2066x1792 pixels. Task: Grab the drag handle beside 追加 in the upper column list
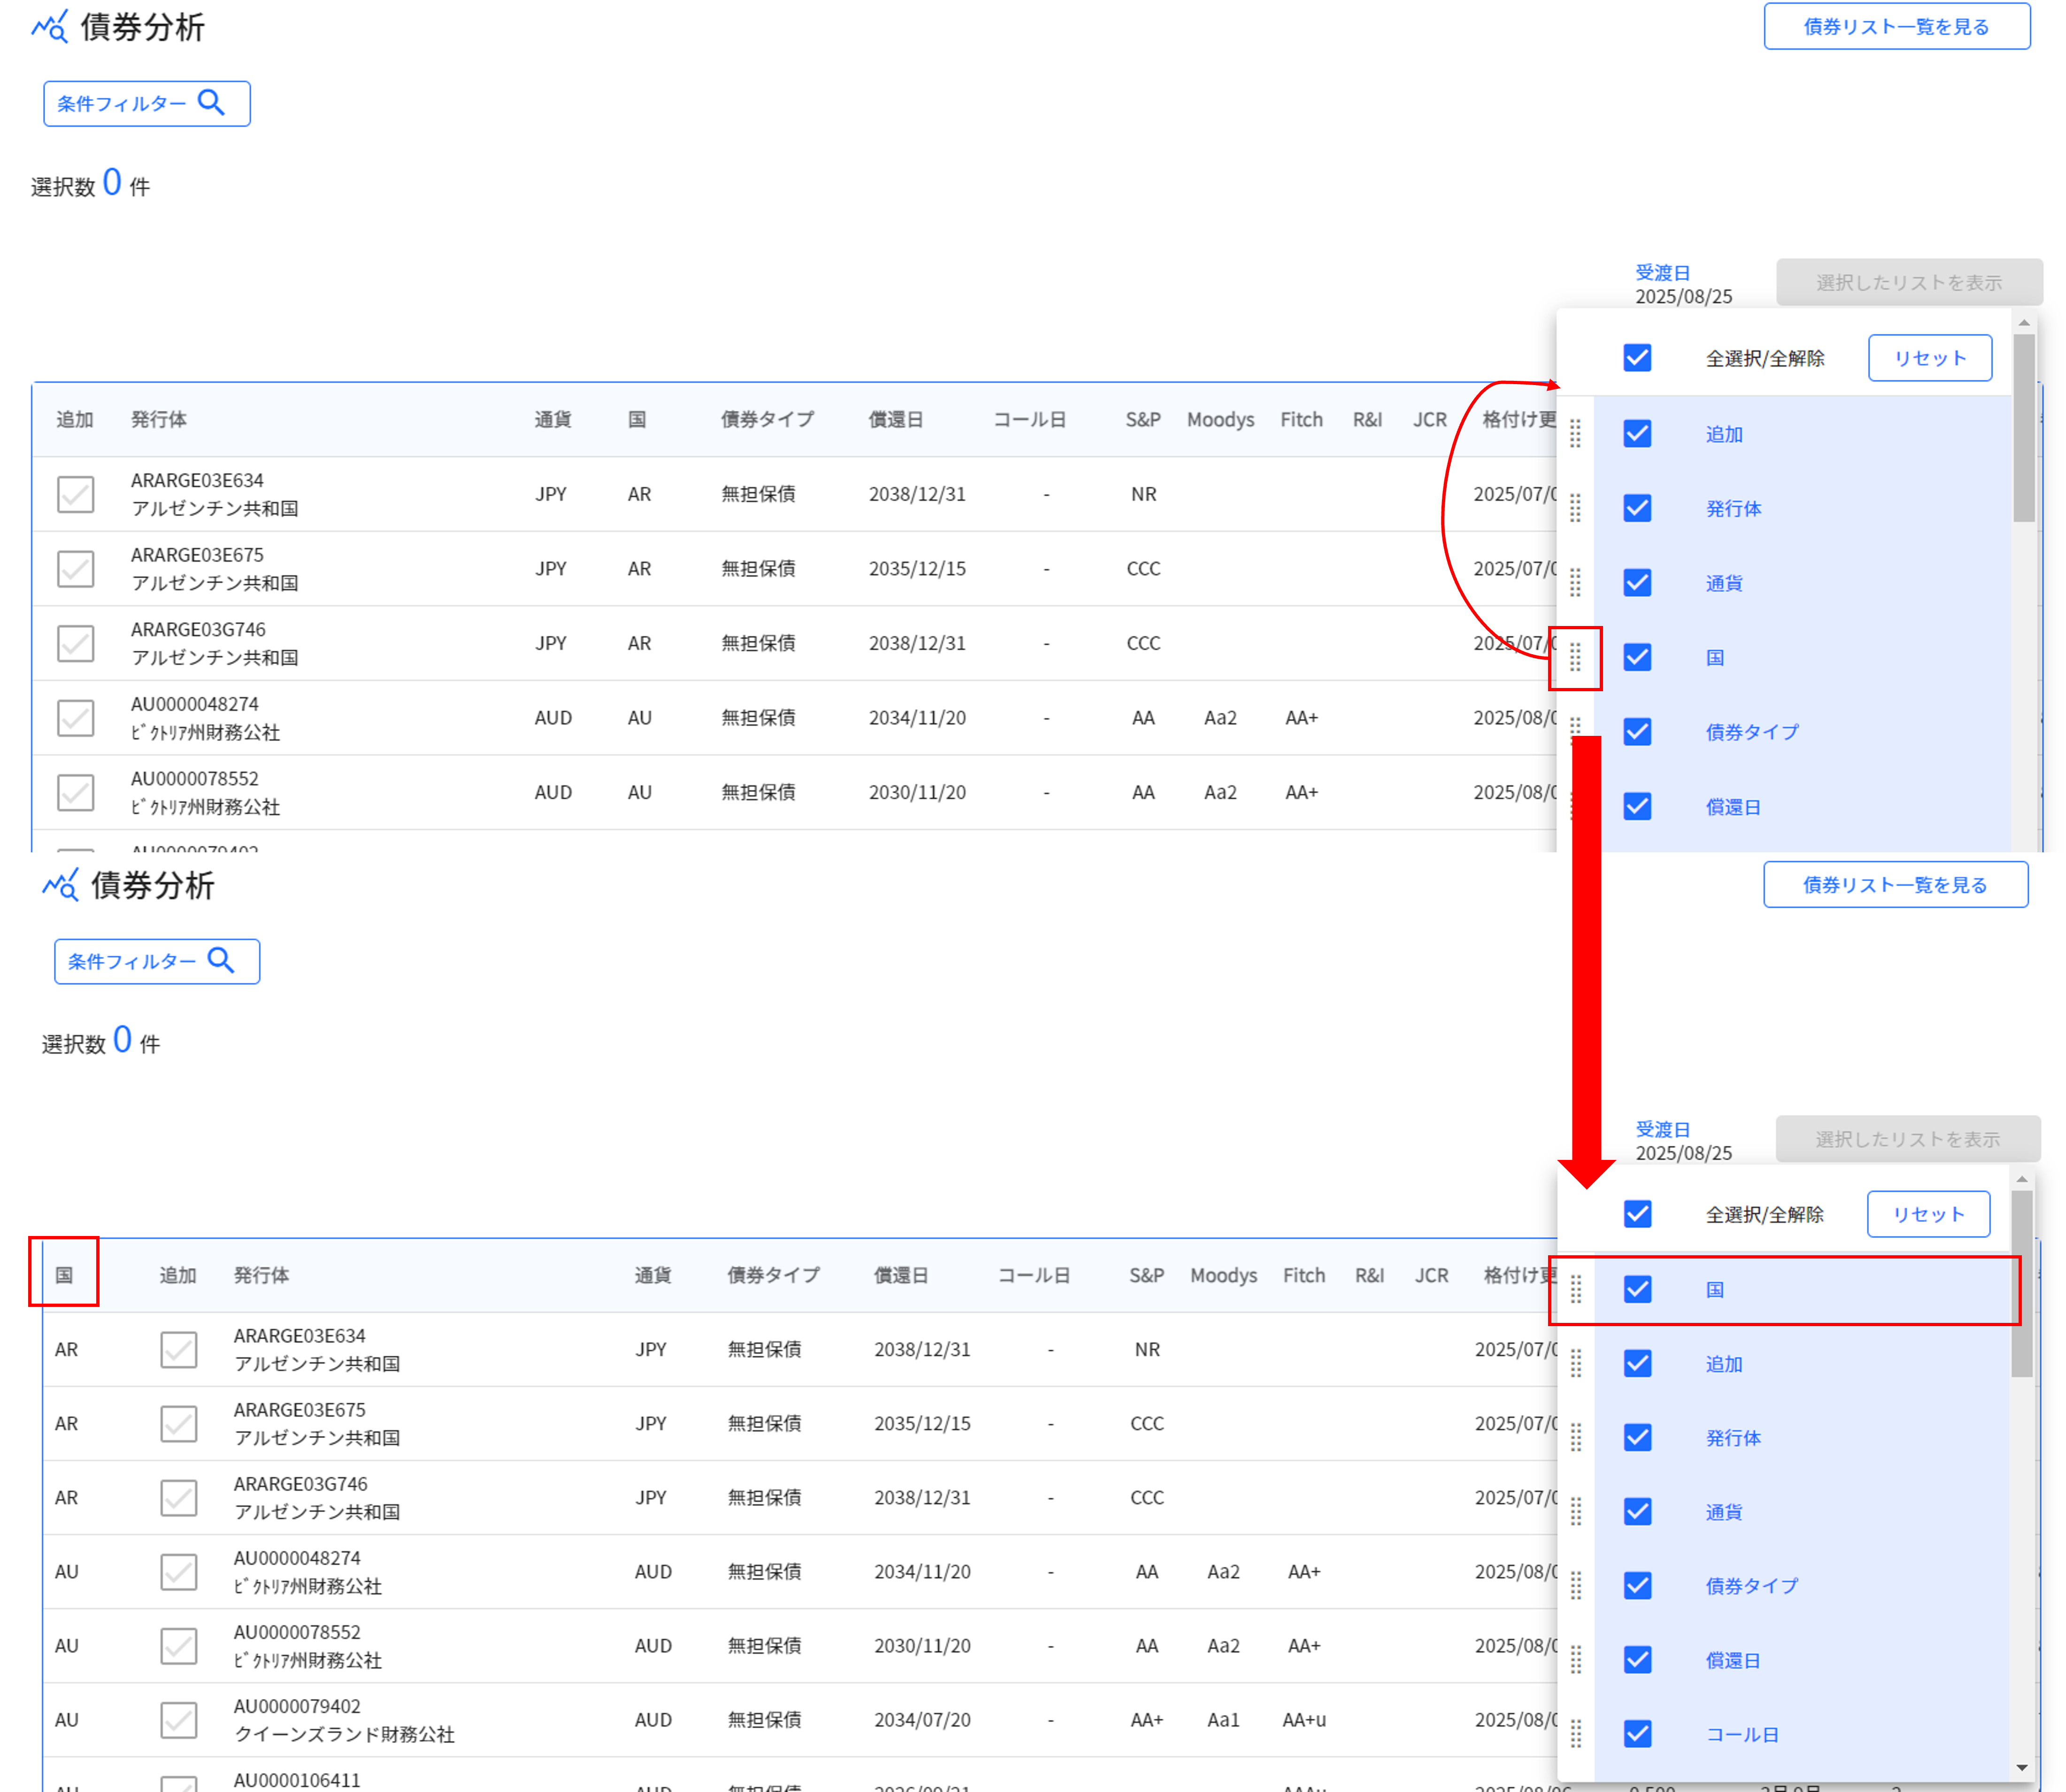tap(1575, 434)
